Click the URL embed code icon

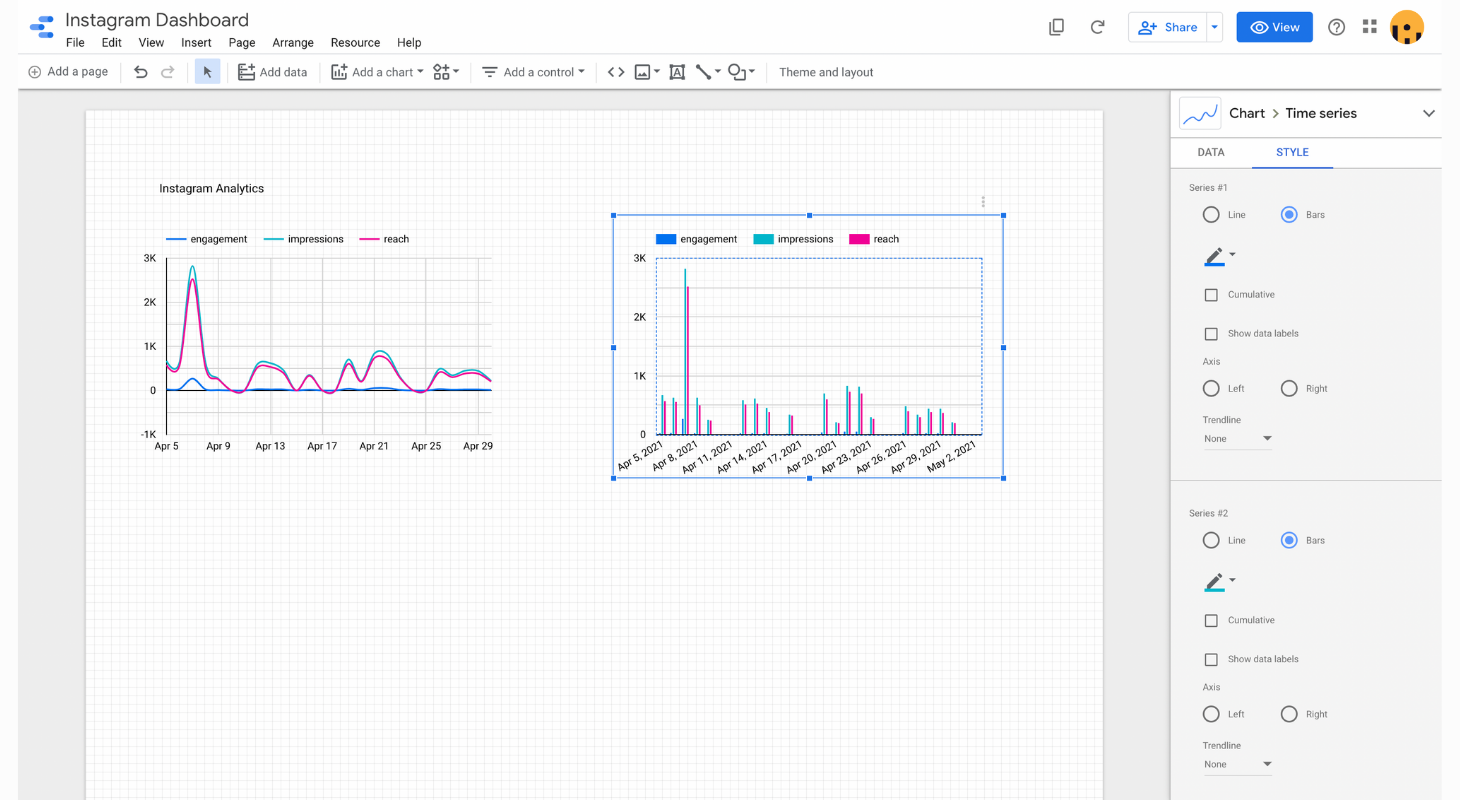click(616, 72)
